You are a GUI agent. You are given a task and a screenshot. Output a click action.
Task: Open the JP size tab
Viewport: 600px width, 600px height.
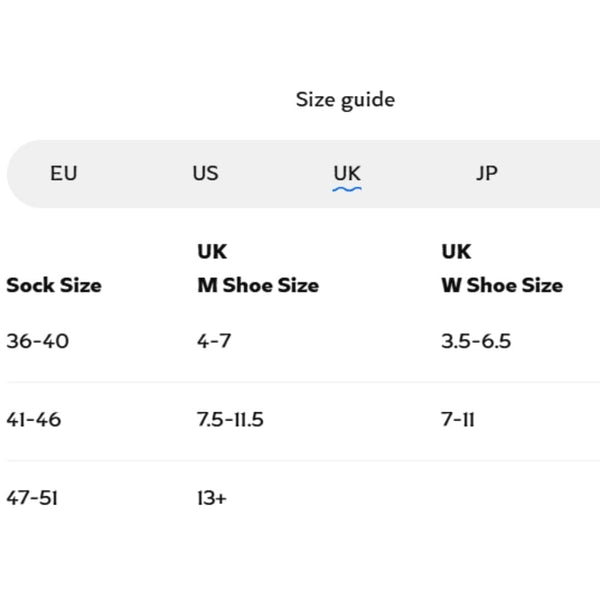pos(487,174)
